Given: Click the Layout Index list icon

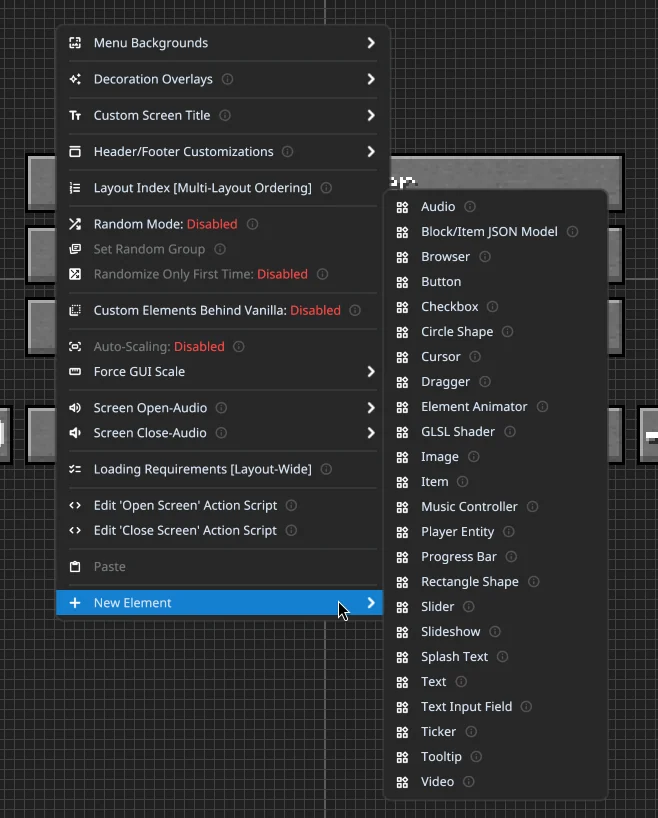Looking at the screenshot, I should click(x=75, y=188).
